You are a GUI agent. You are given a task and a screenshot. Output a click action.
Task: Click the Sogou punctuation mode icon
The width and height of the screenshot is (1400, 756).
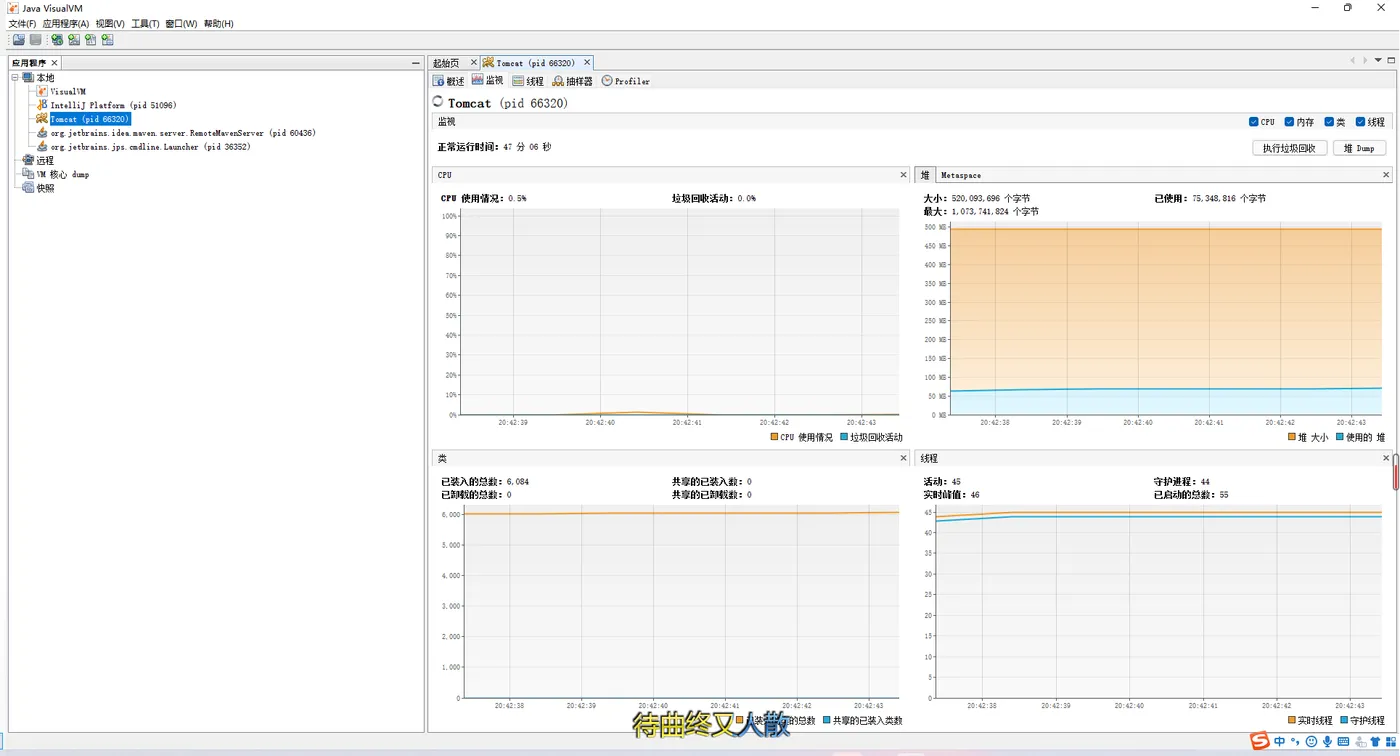click(x=1295, y=742)
